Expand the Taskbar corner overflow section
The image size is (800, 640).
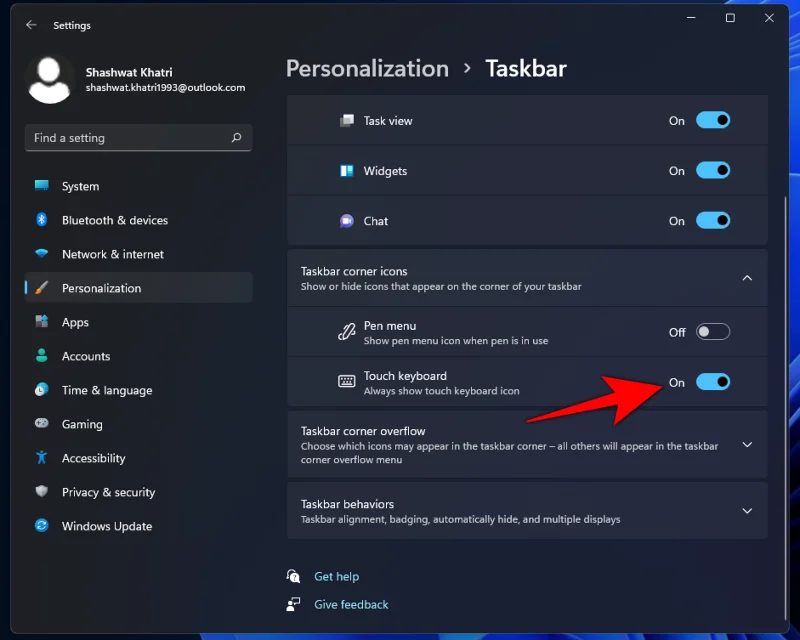747,445
